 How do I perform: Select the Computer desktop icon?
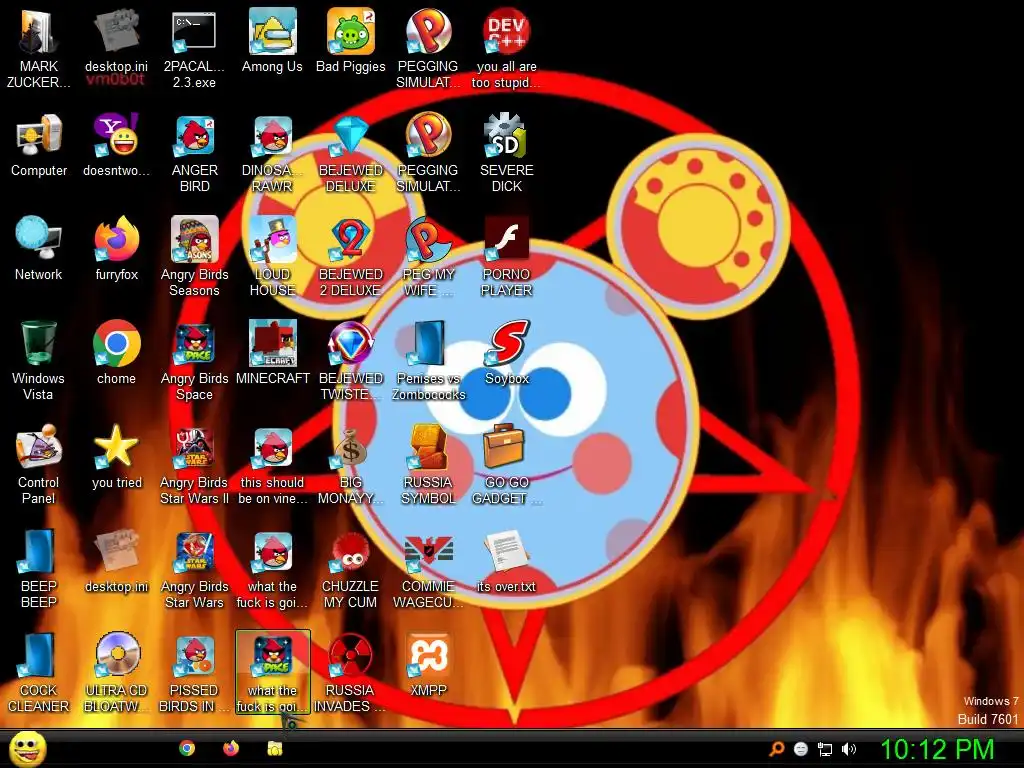click(x=39, y=145)
